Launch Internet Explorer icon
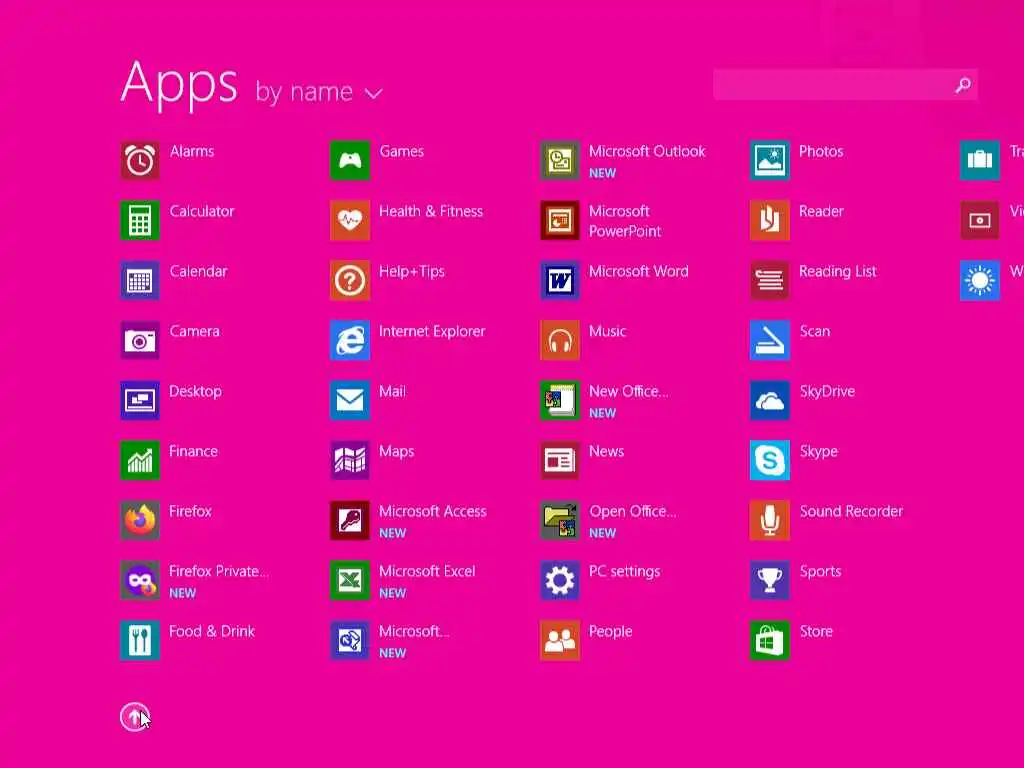The image size is (1024, 768). [350, 340]
